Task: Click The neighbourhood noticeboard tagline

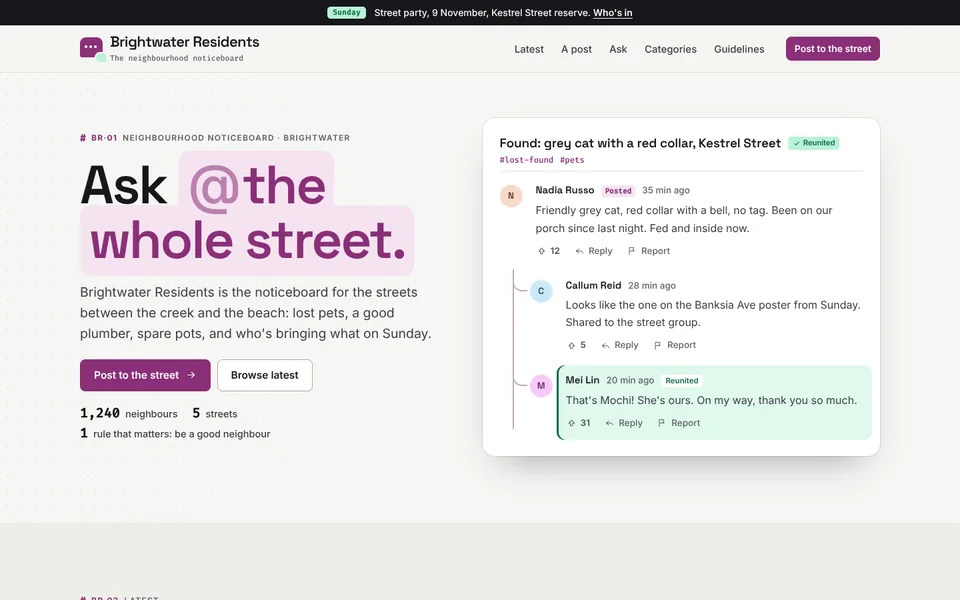Action: tap(176, 58)
